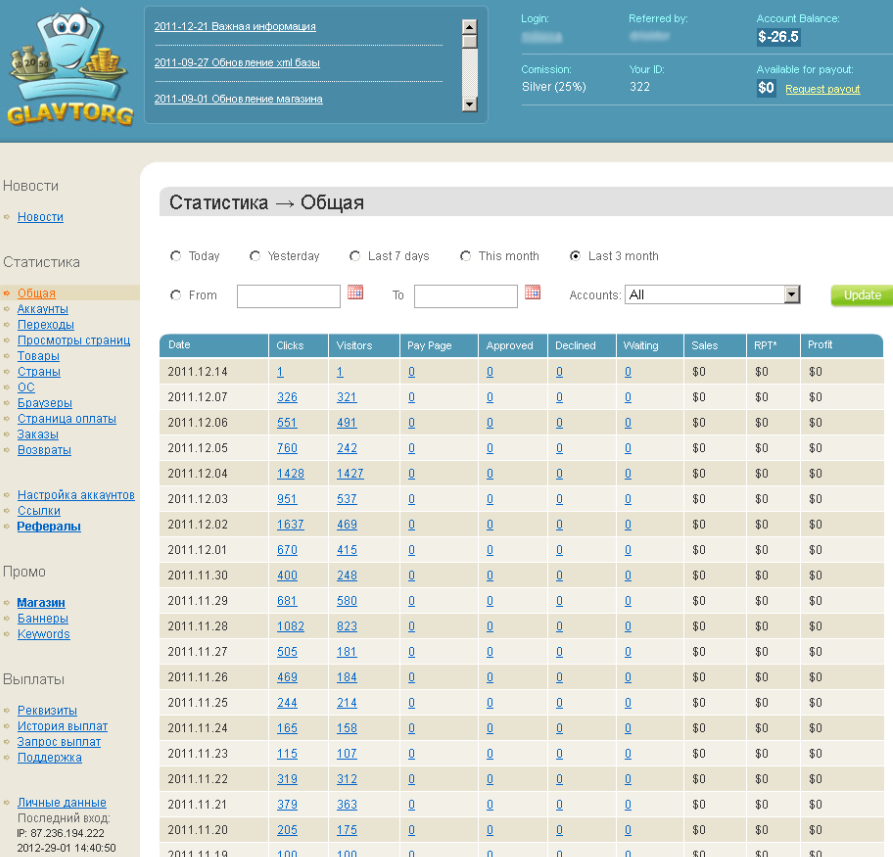Enable the custom From date range radio
Image resolution: width=893 pixels, height=857 pixels.
coord(176,295)
